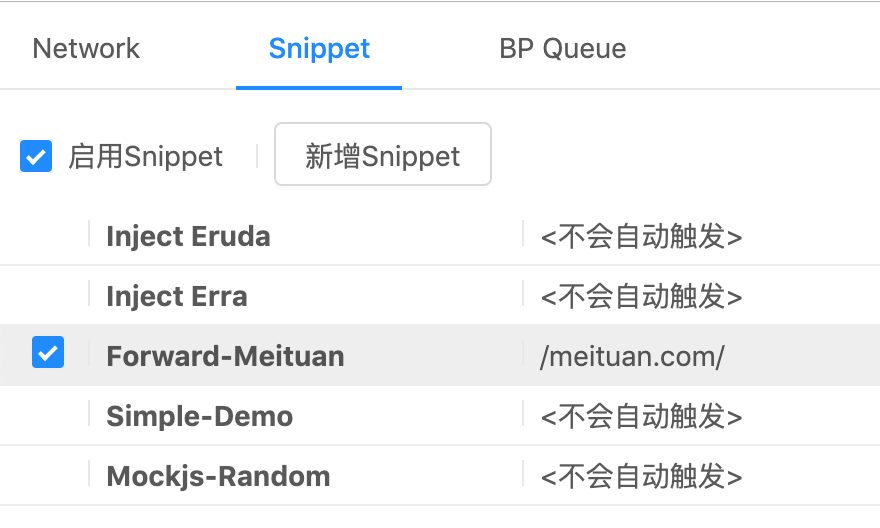Screen dimensions: 880x528
Task: Click the /meituan.com/ trigger rule
Action: coord(631,356)
